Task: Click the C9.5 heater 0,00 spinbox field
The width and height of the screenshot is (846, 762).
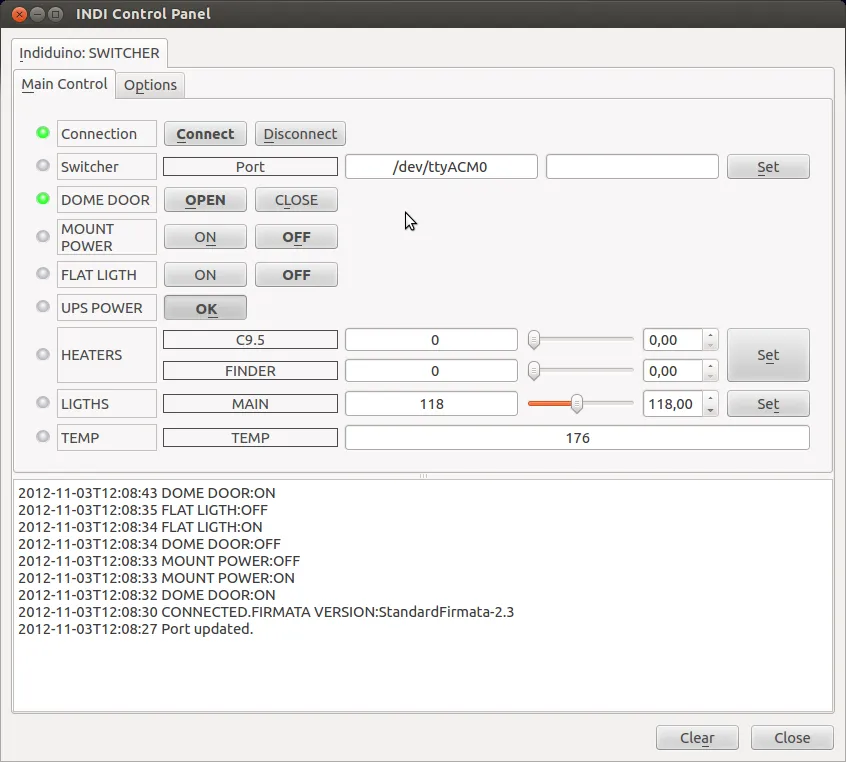Action: pyautogui.click(x=673, y=340)
